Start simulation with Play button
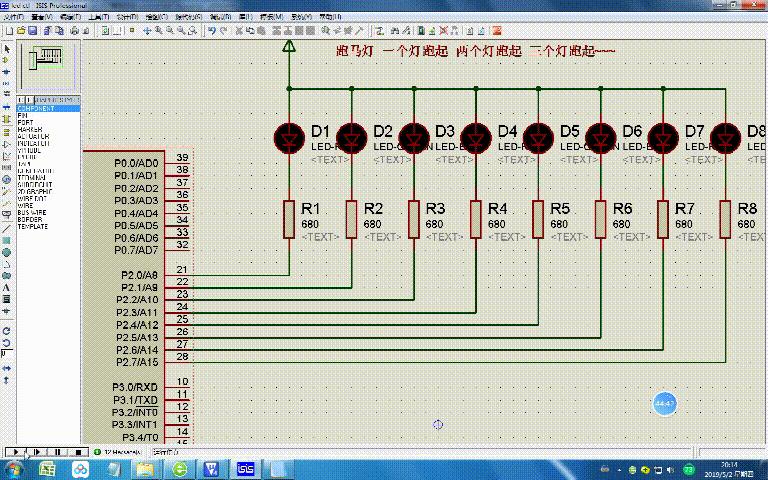The image size is (768, 480). (x=15, y=452)
